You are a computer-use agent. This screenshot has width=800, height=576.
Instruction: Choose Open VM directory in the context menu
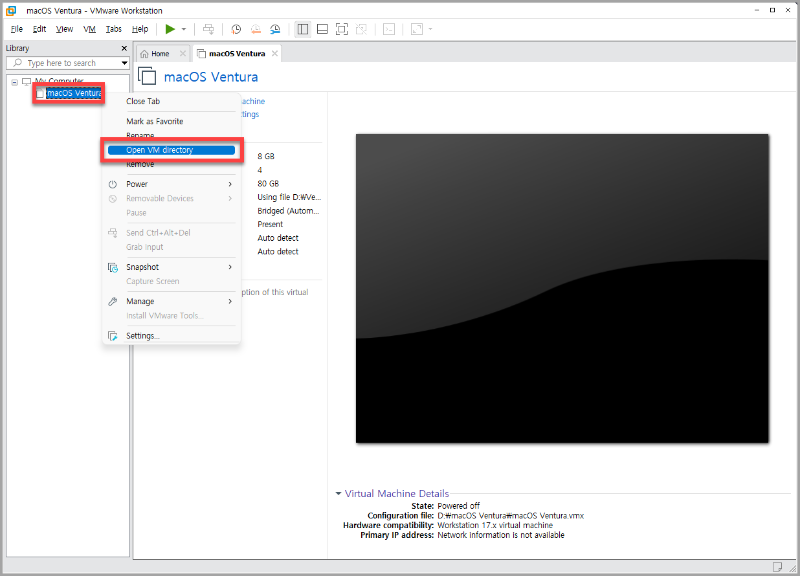171,150
